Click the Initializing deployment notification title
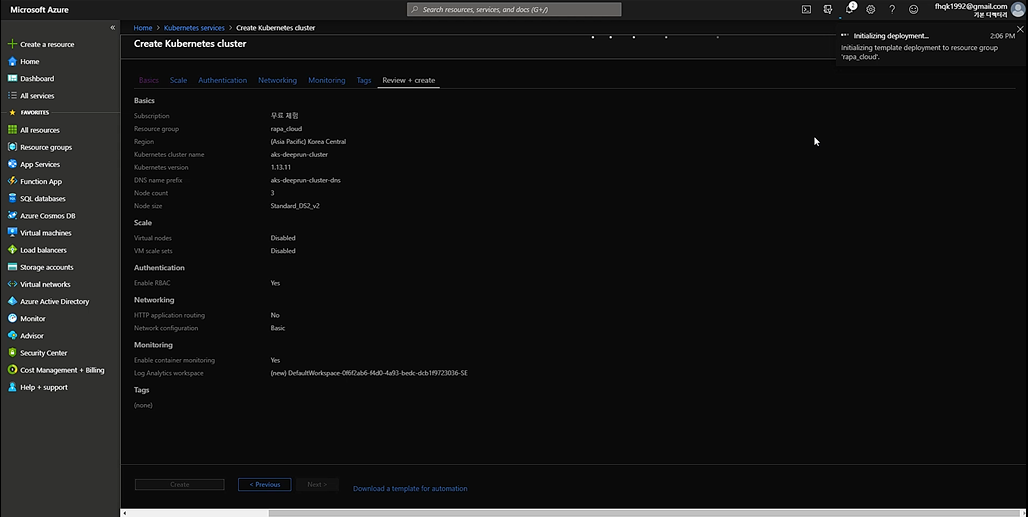The height and width of the screenshot is (517, 1028). [x=891, y=36]
